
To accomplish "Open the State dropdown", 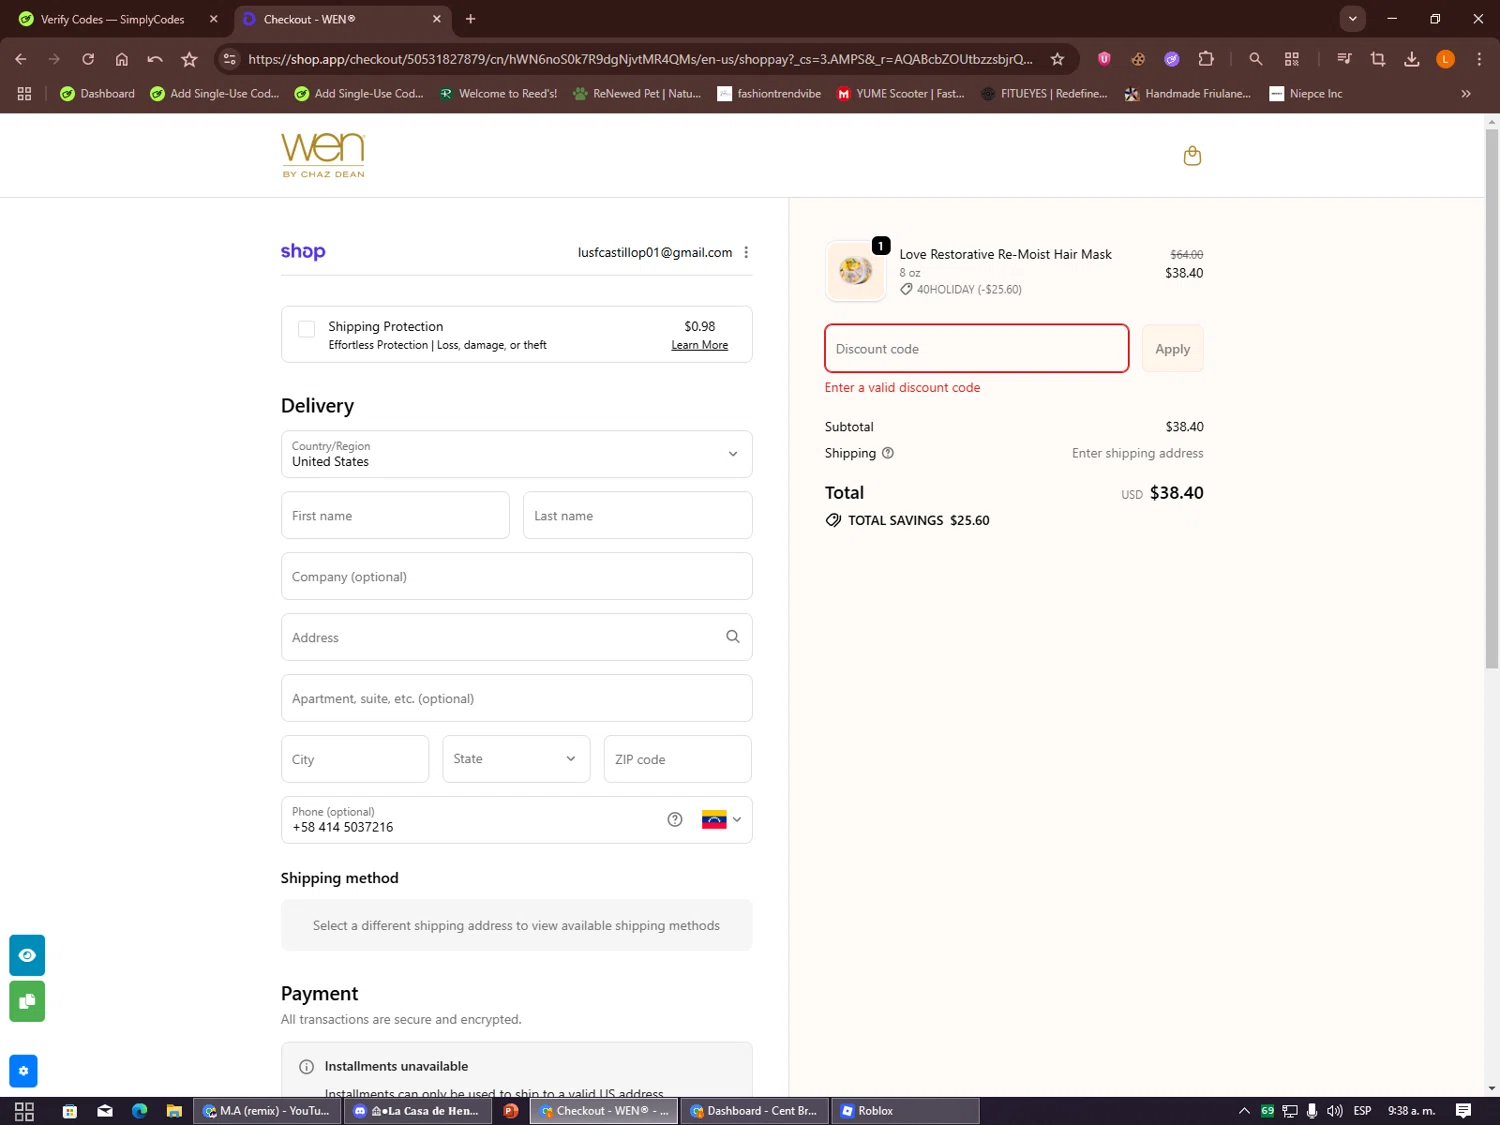I will (516, 759).
